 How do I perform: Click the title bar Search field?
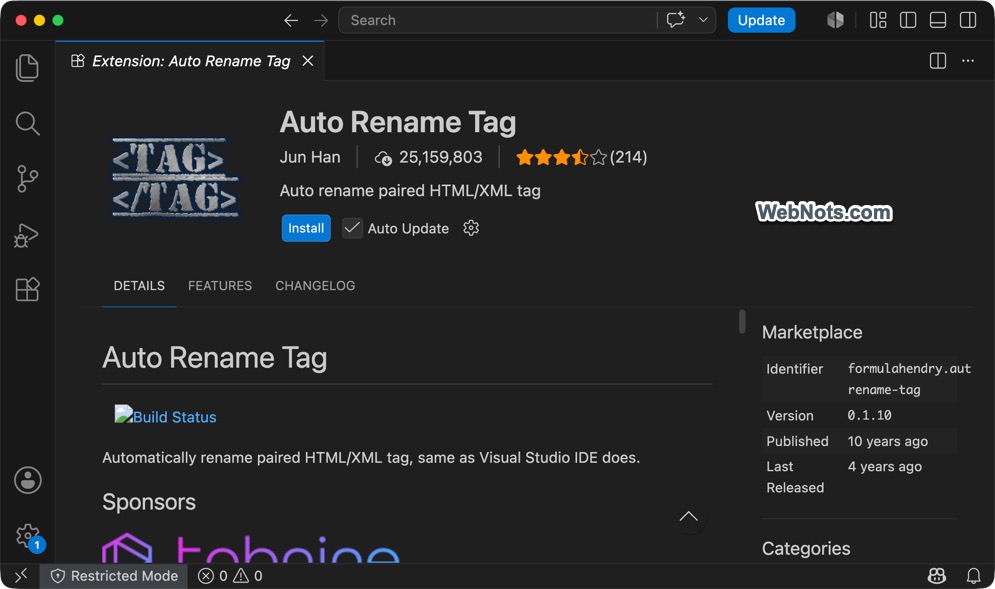[x=498, y=20]
